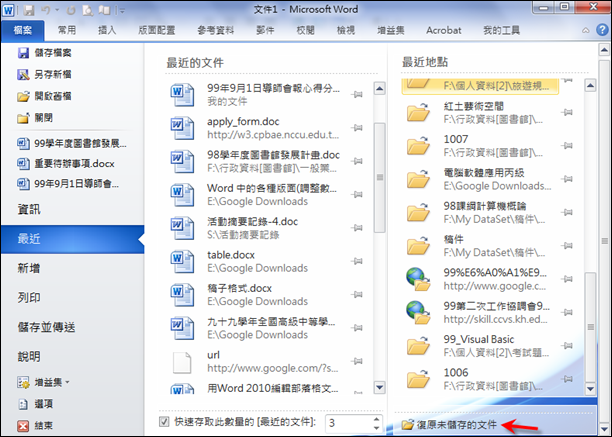This screenshot has height=437, width=612.
Task: Open the 1006 folder icon
Action: [418, 379]
